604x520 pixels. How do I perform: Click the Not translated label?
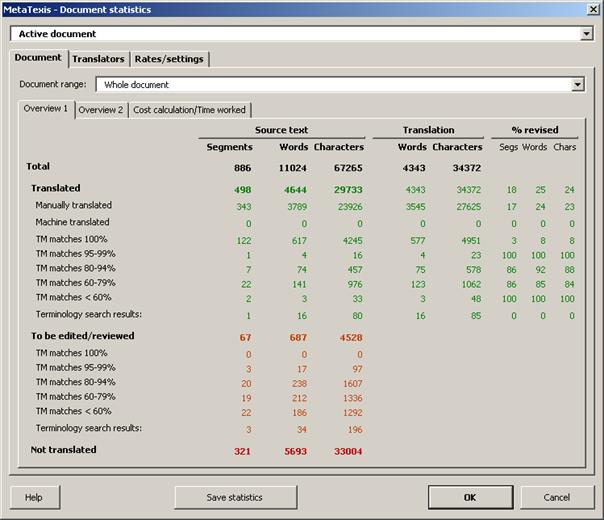pos(64,450)
